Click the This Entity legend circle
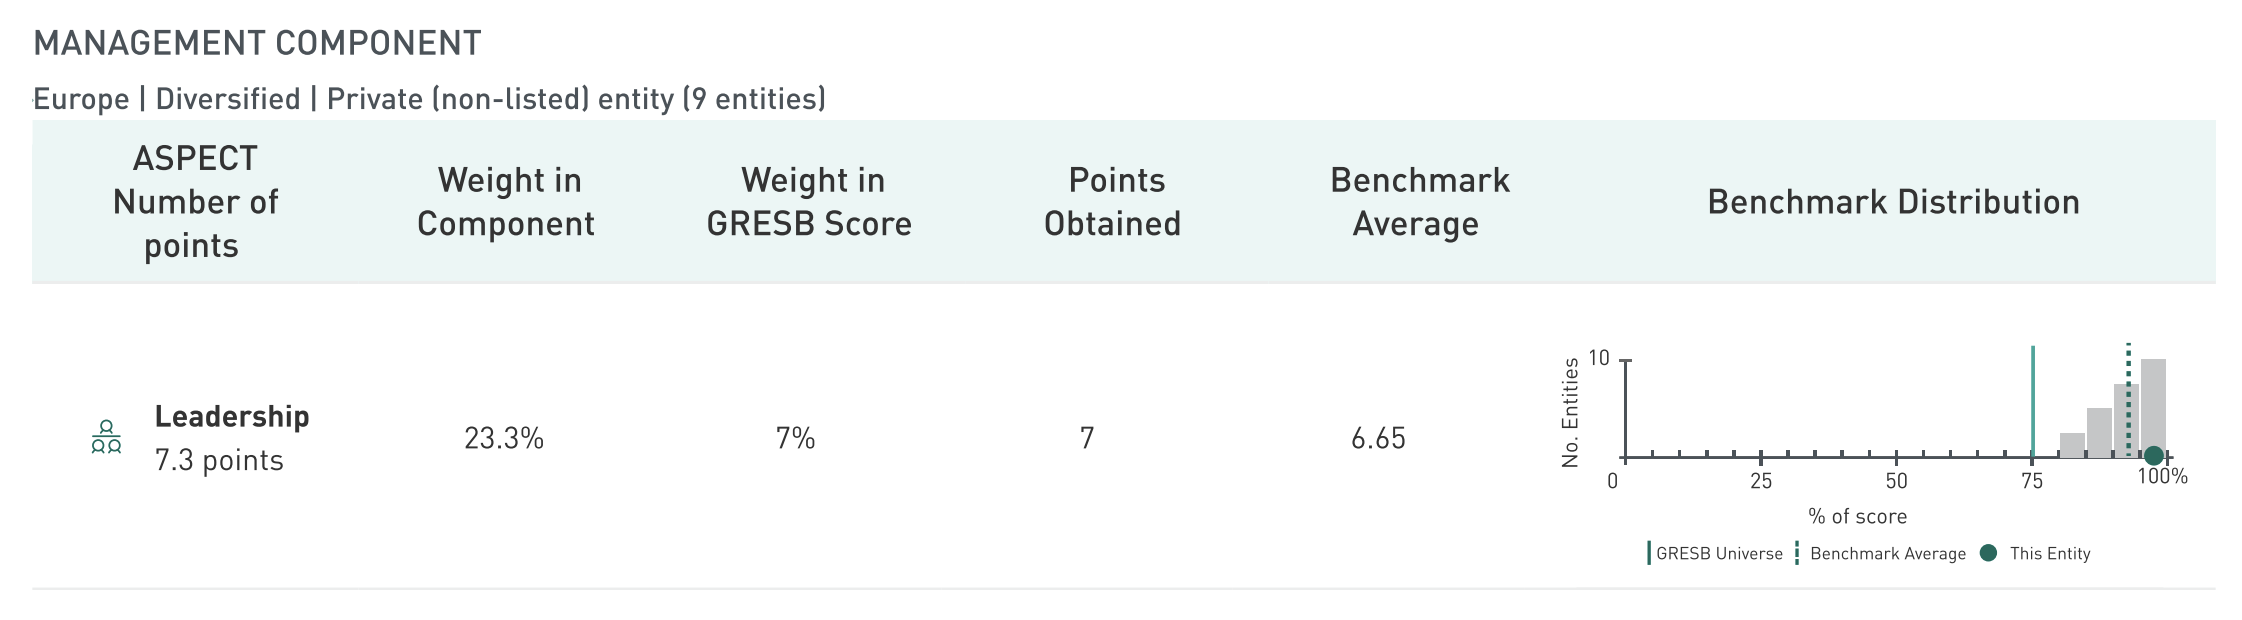 coord(1988,553)
